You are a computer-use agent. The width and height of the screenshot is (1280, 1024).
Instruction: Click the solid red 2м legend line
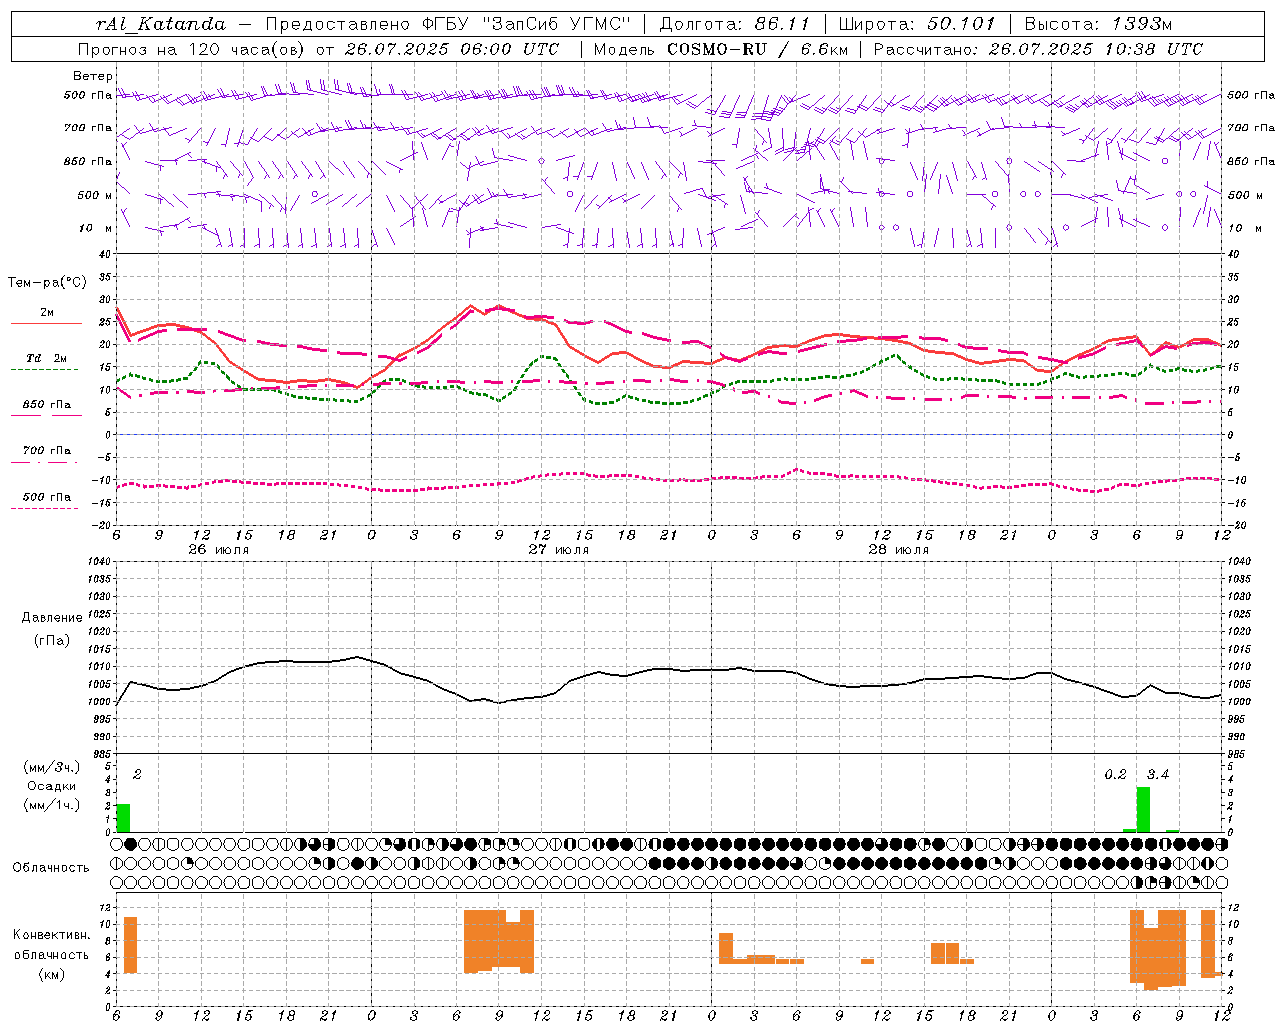coord(46,323)
